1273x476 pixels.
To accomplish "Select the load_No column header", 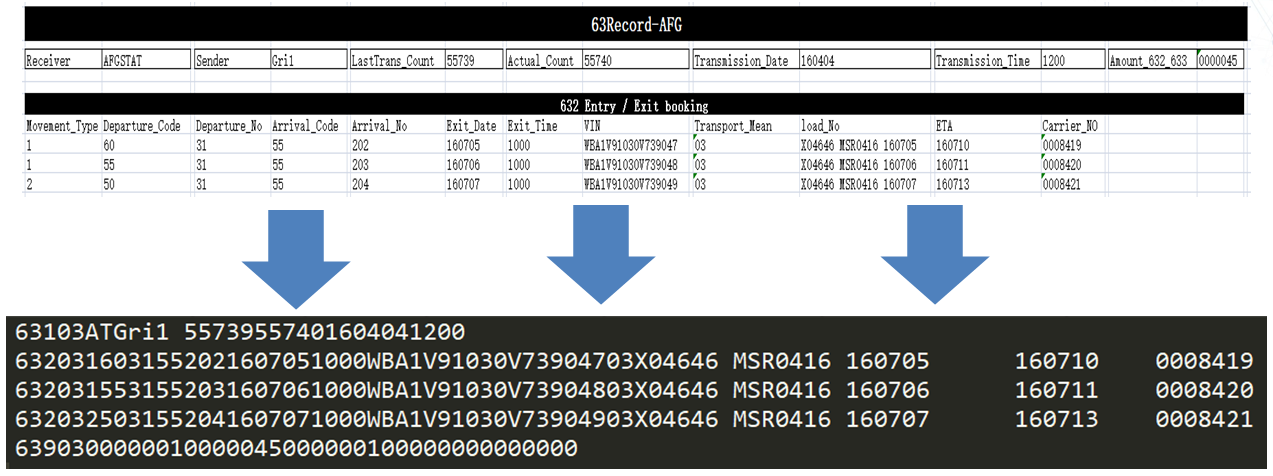I will click(866, 126).
